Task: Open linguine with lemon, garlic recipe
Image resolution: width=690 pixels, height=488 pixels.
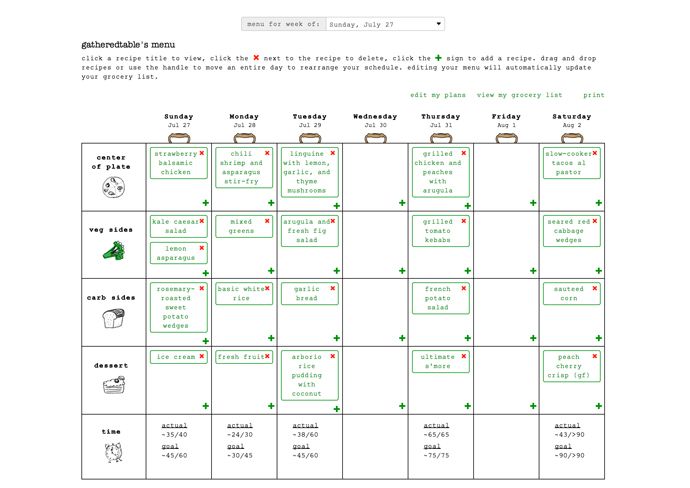Action: point(306,172)
